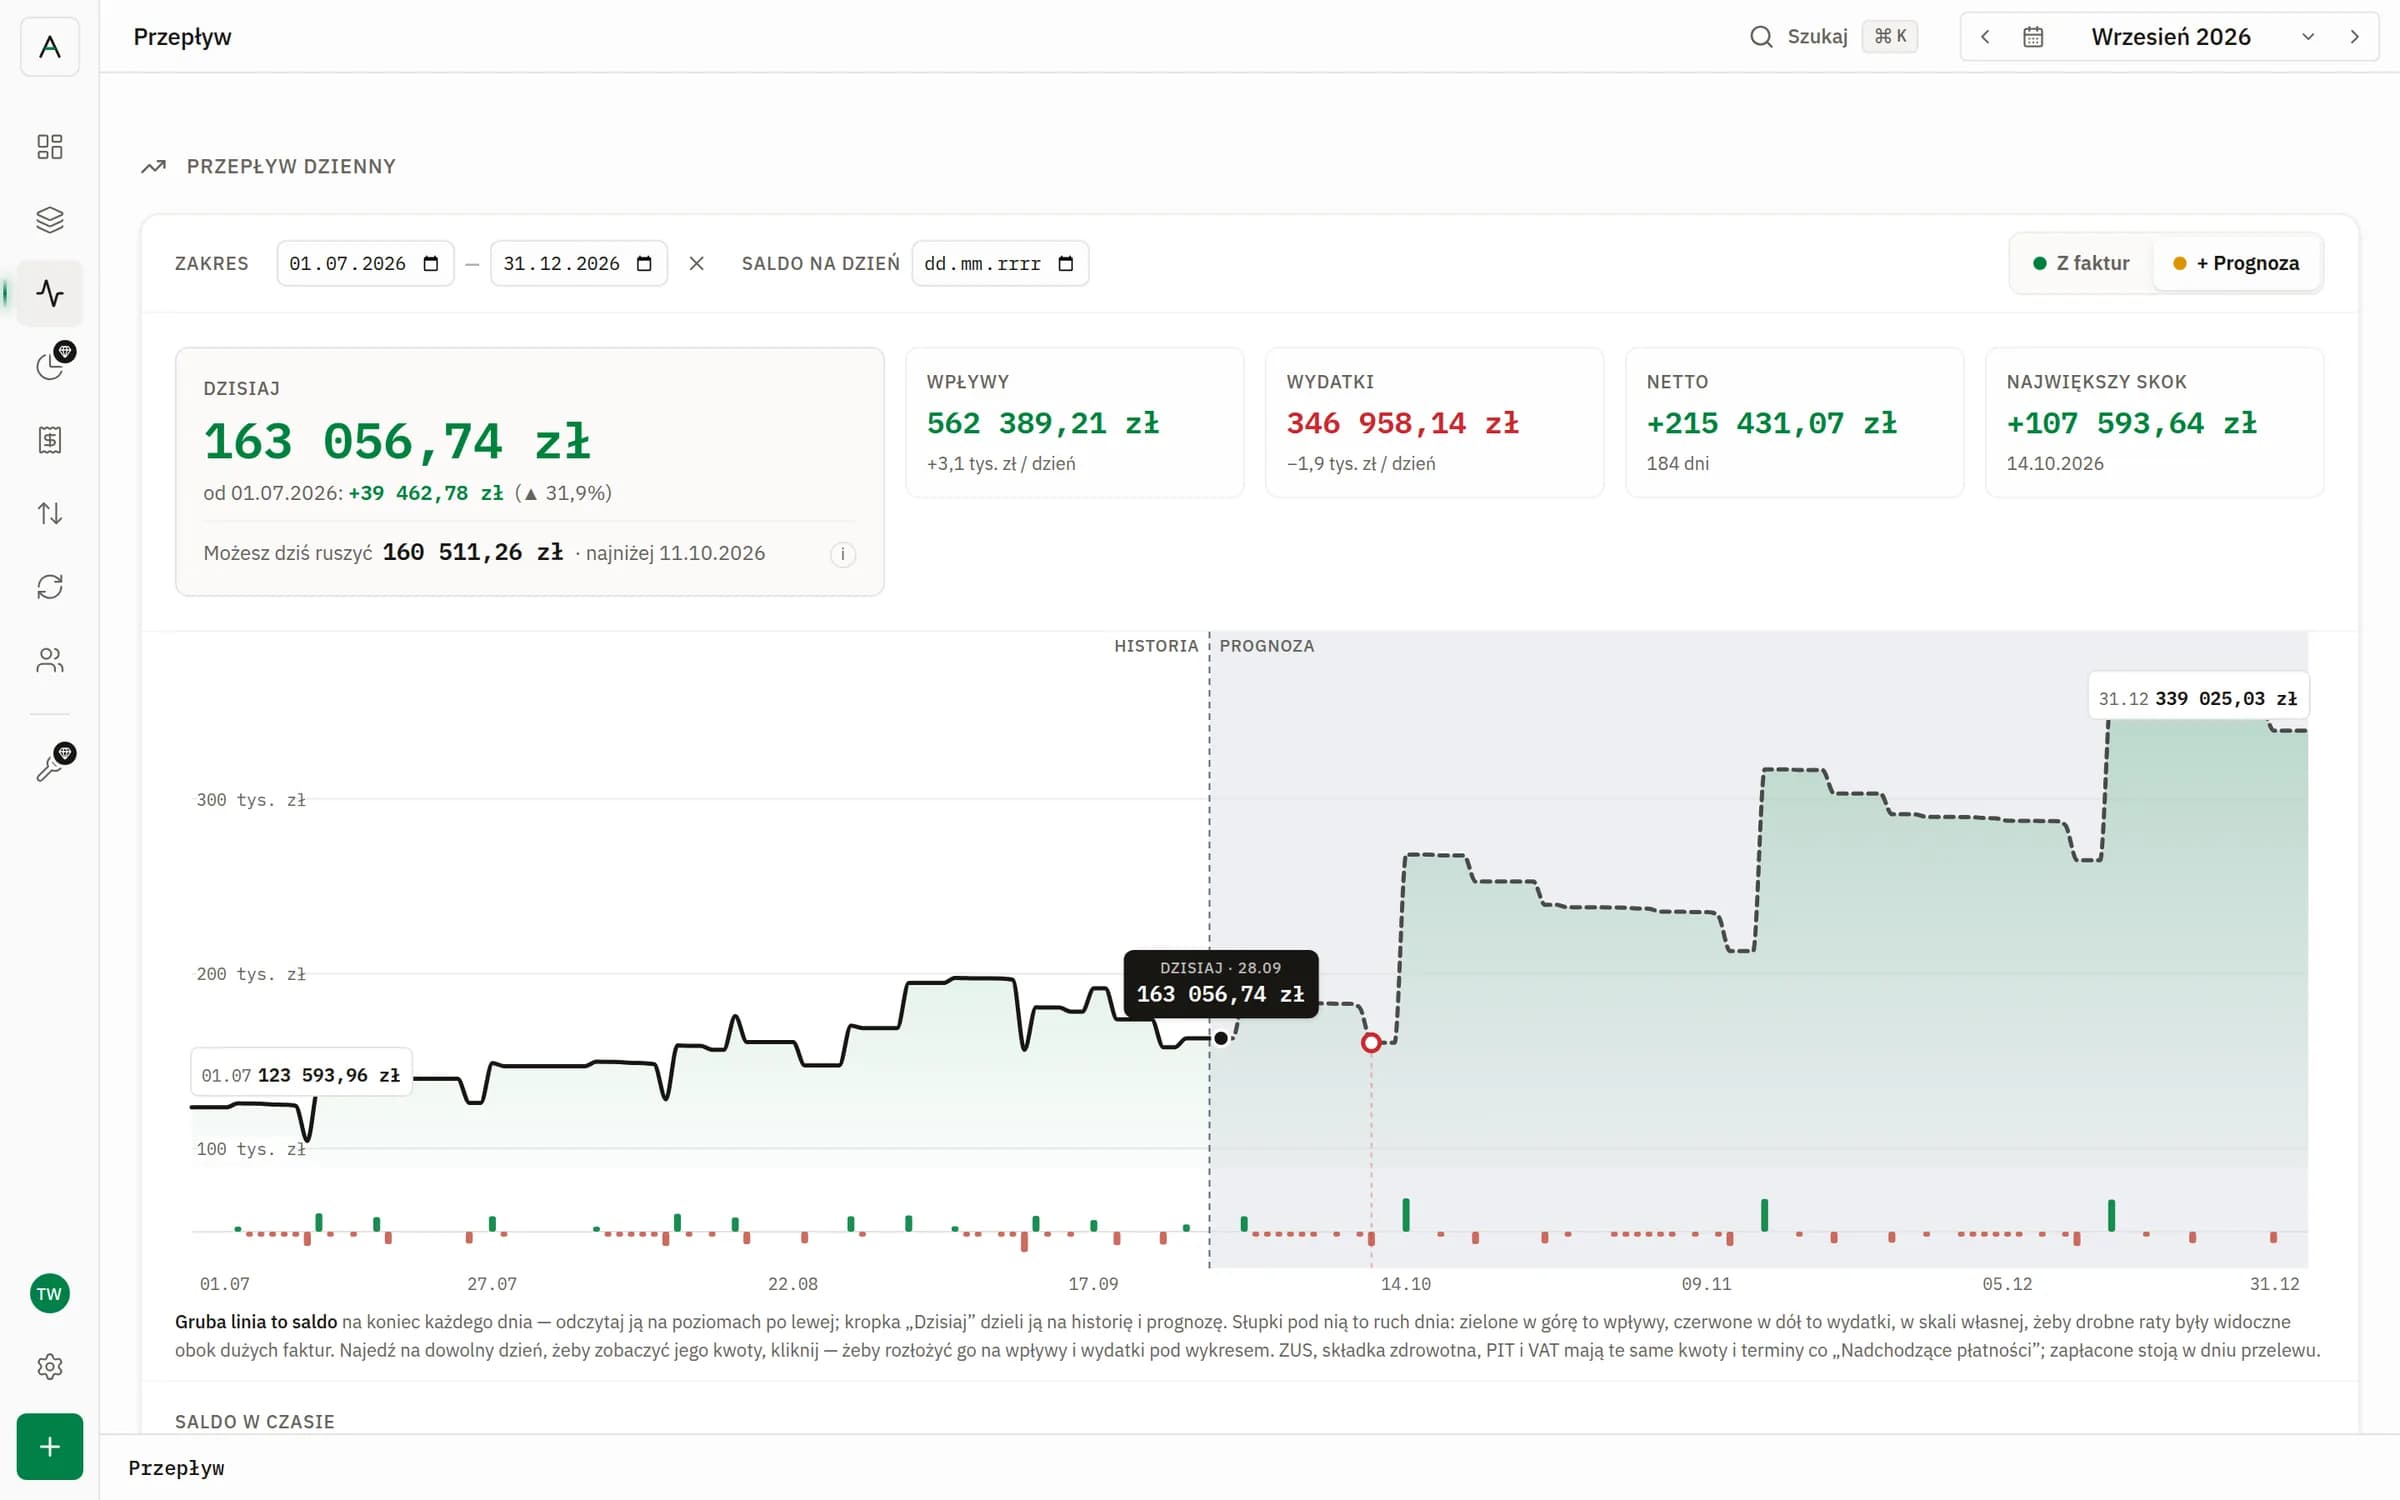Viewport: 2400px width, 1500px height.
Task: Go to previous month arrow
Action: [1985, 37]
